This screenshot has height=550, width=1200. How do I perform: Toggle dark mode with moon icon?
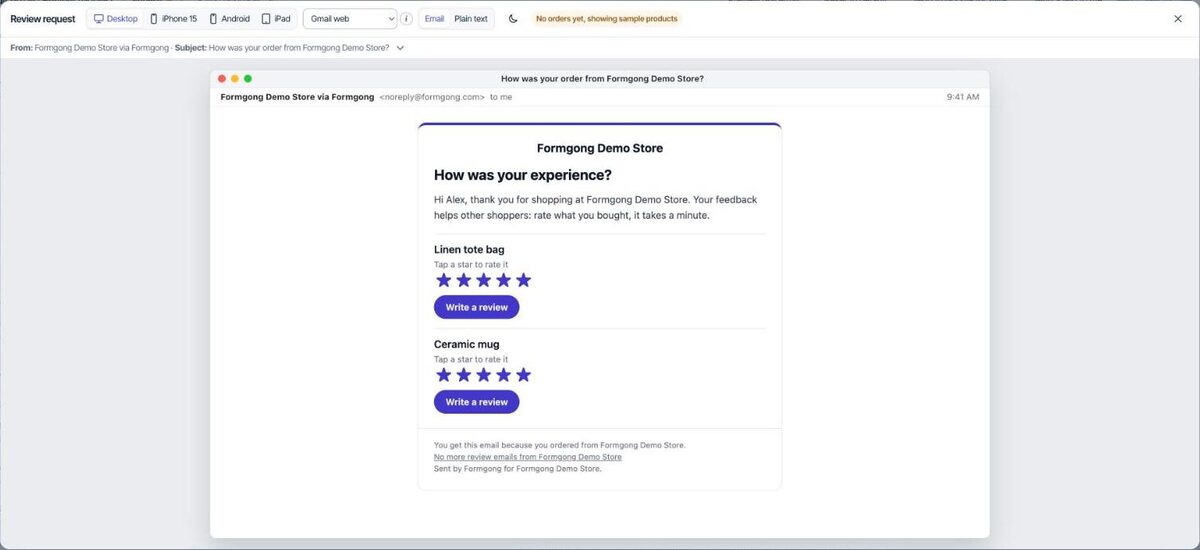pos(513,19)
